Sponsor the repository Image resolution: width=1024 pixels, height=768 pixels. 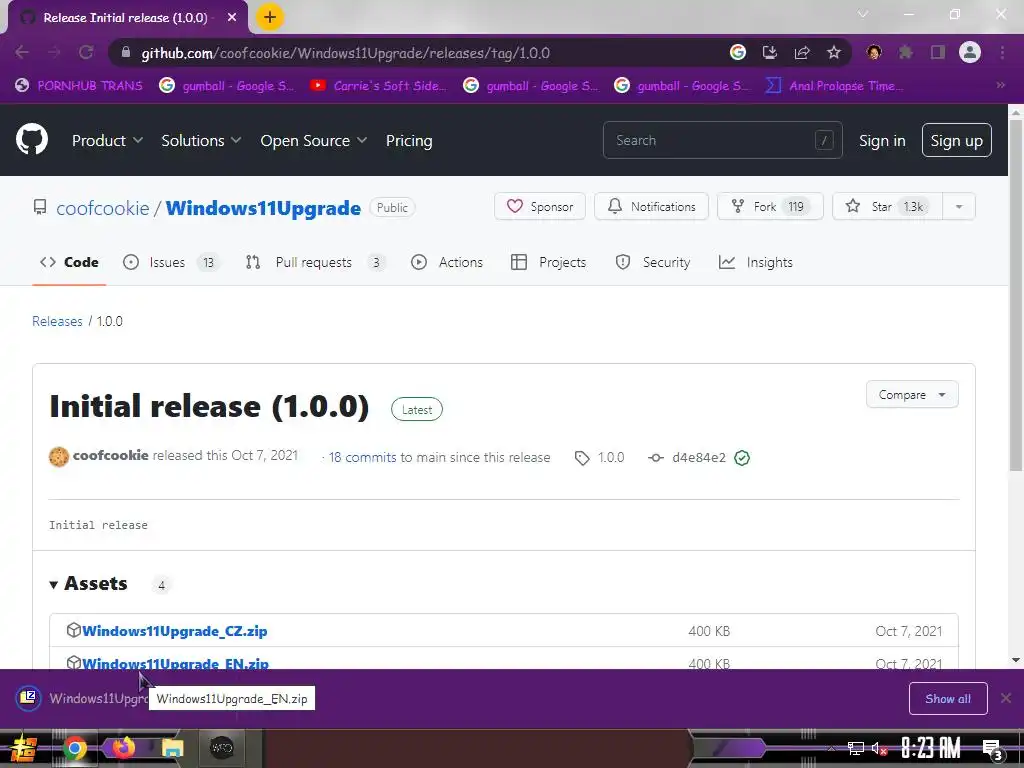pyautogui.click(x=540, y=206)
